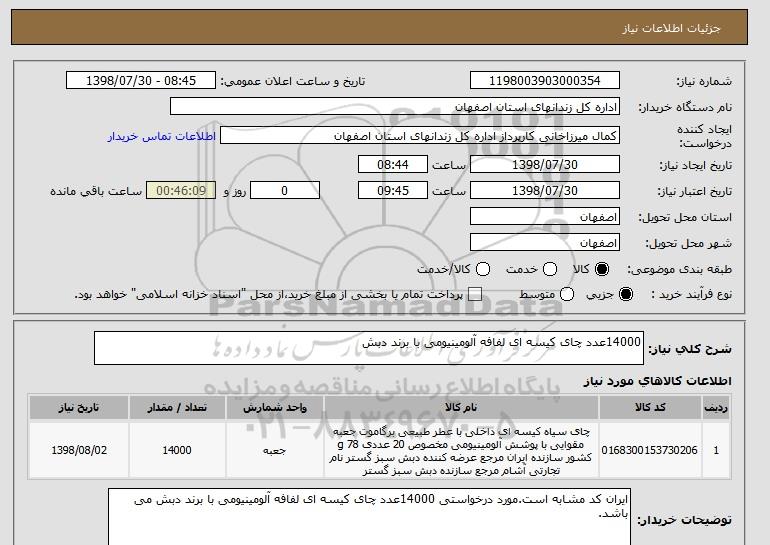The height and width of the screenshot is (545, 770).
Task: Click the validity time field 09:45
Action: click(393, 191)
